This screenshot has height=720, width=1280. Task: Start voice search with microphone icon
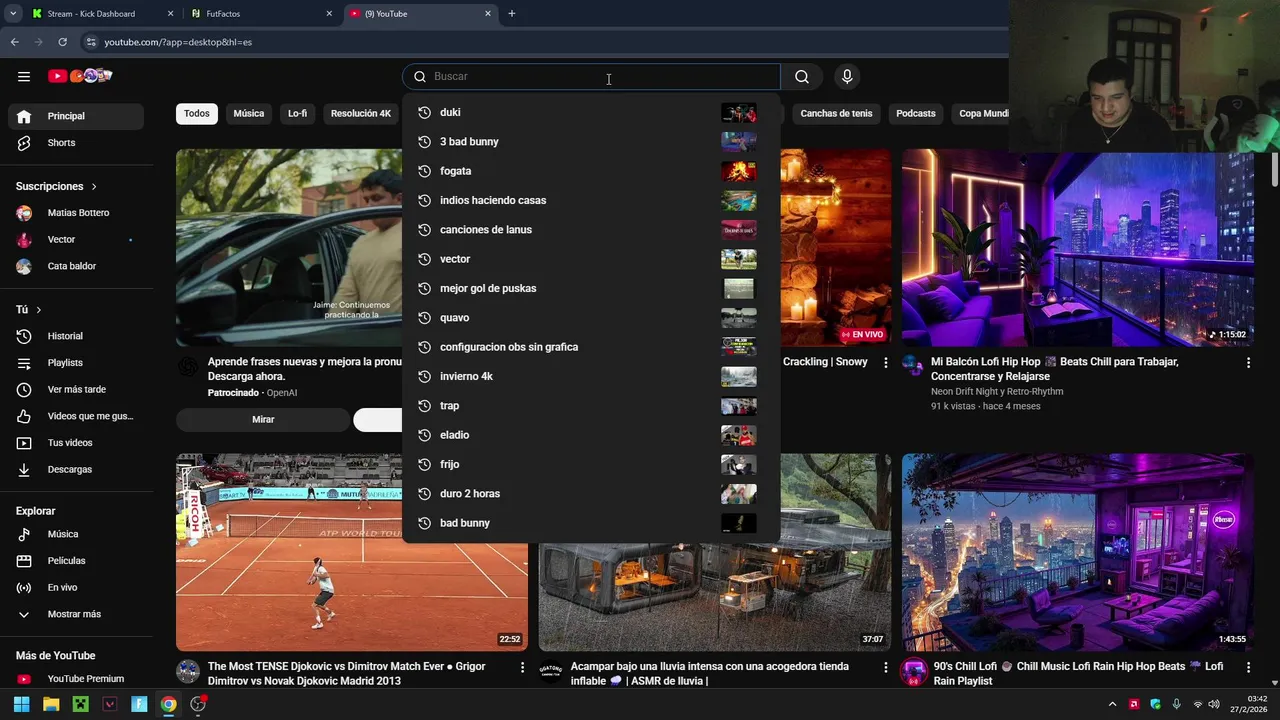847,77
